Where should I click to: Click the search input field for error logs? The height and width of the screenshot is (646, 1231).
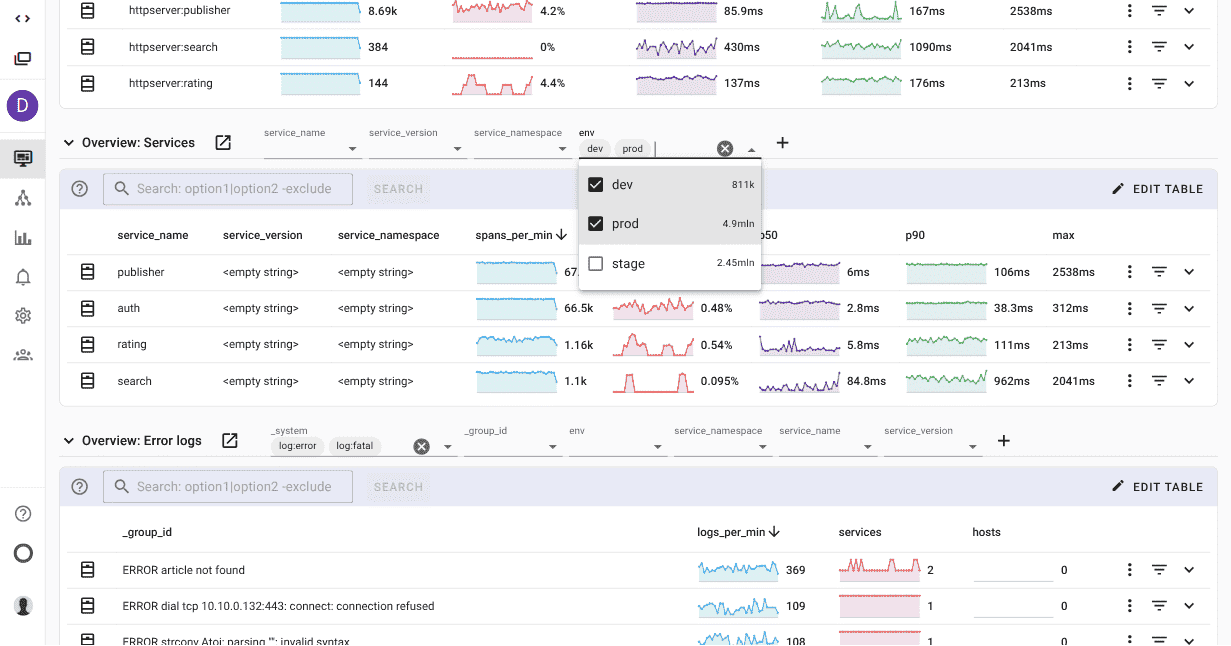pyautogui.click(x=227, y=487)
